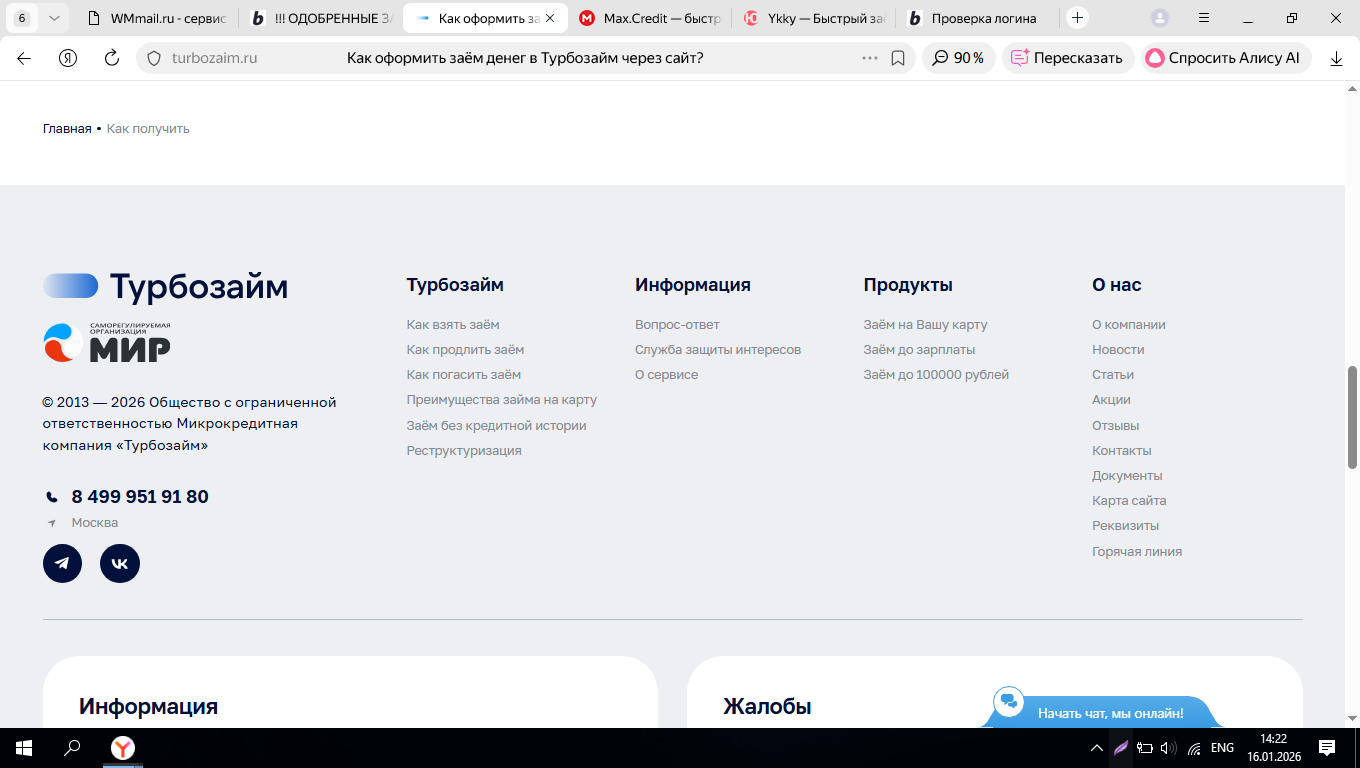Click the Пересказать button
The image size is (1360, 768).
click(1067, 58)
